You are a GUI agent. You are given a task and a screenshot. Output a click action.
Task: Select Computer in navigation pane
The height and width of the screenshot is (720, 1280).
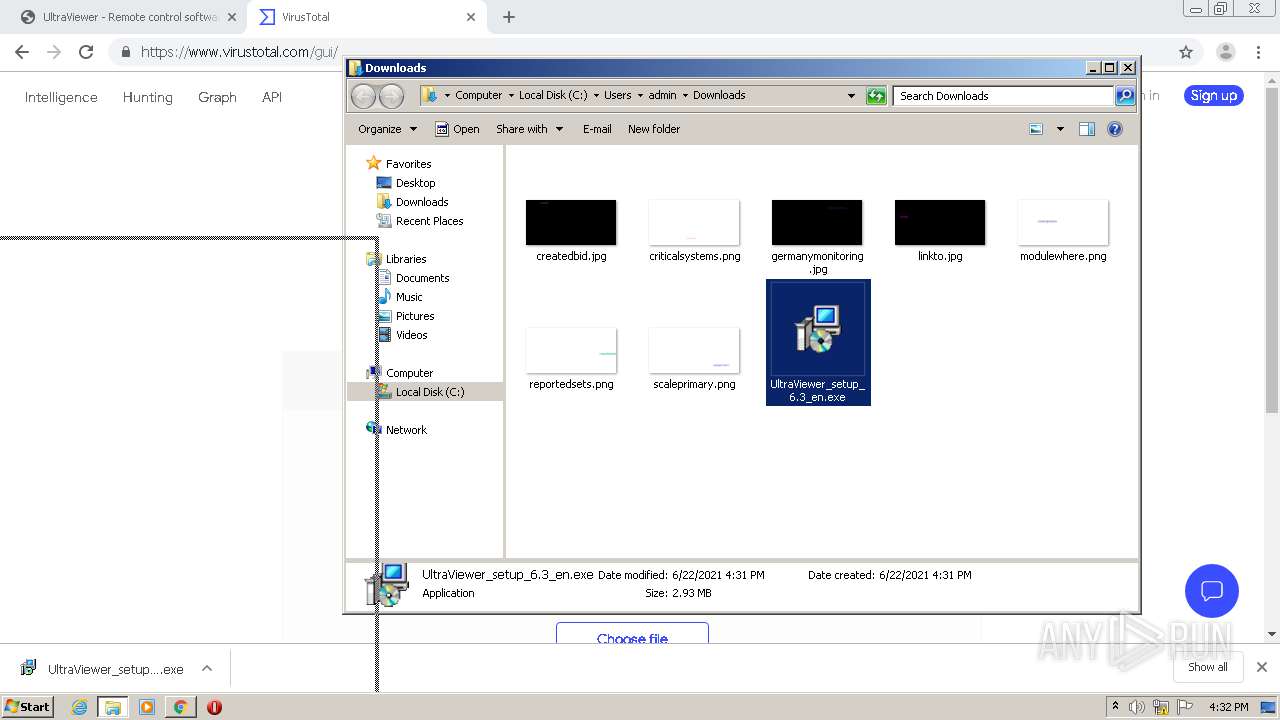(409, 373)
